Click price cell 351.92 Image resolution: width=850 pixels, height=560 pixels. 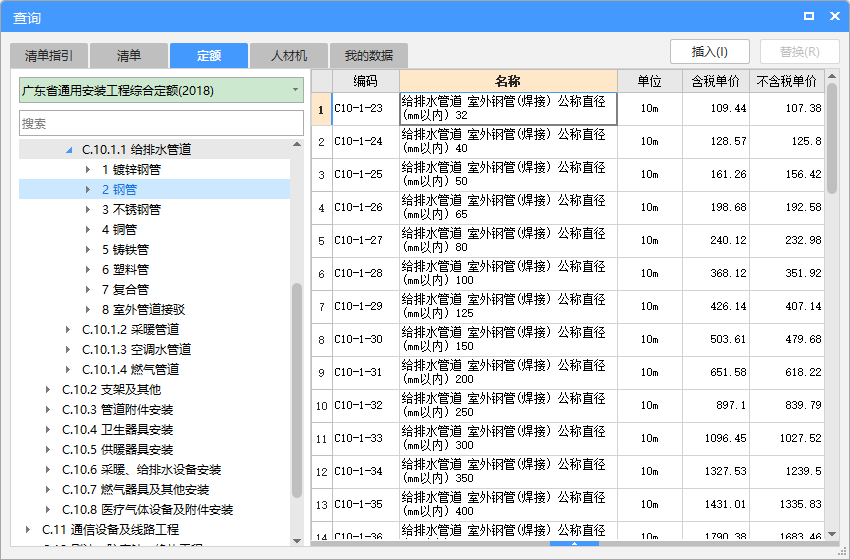[x=787, y=273]
